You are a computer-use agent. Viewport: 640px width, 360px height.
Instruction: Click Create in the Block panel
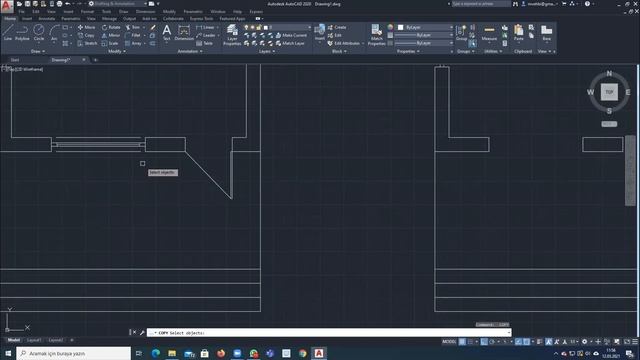(x=337, y=27)
